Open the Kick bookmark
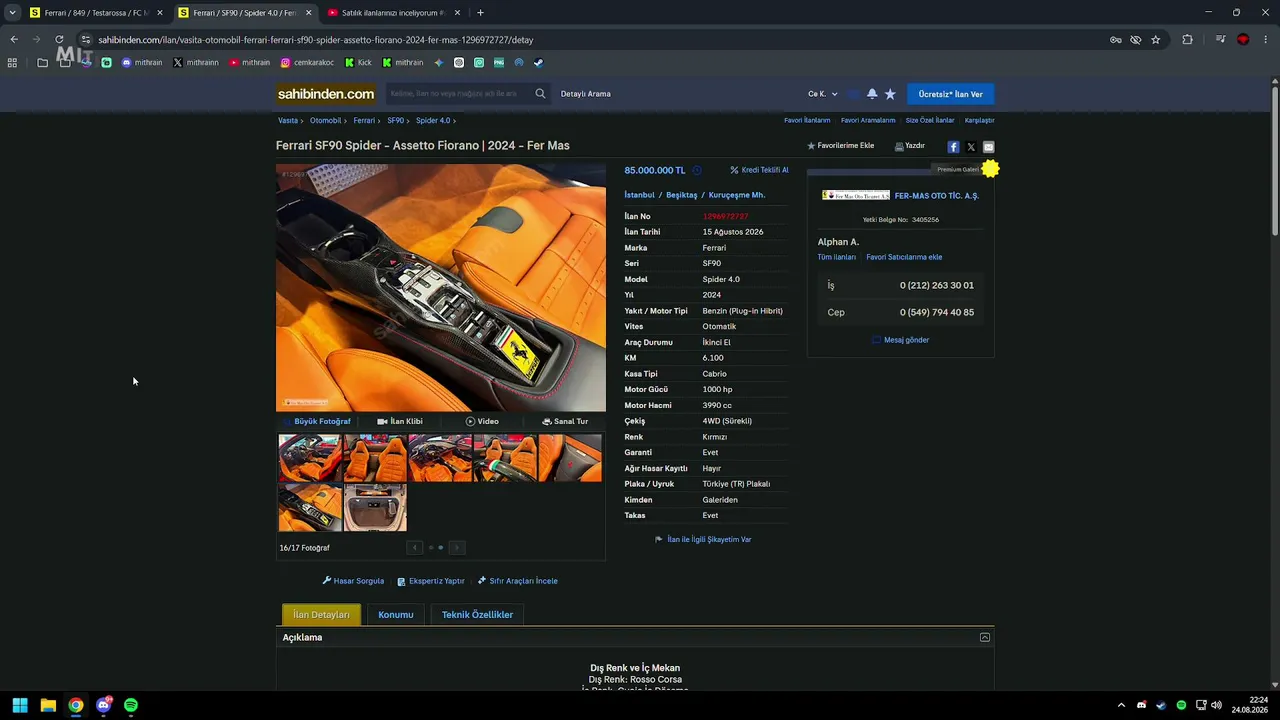1280x720 pixels. [358, 62]
